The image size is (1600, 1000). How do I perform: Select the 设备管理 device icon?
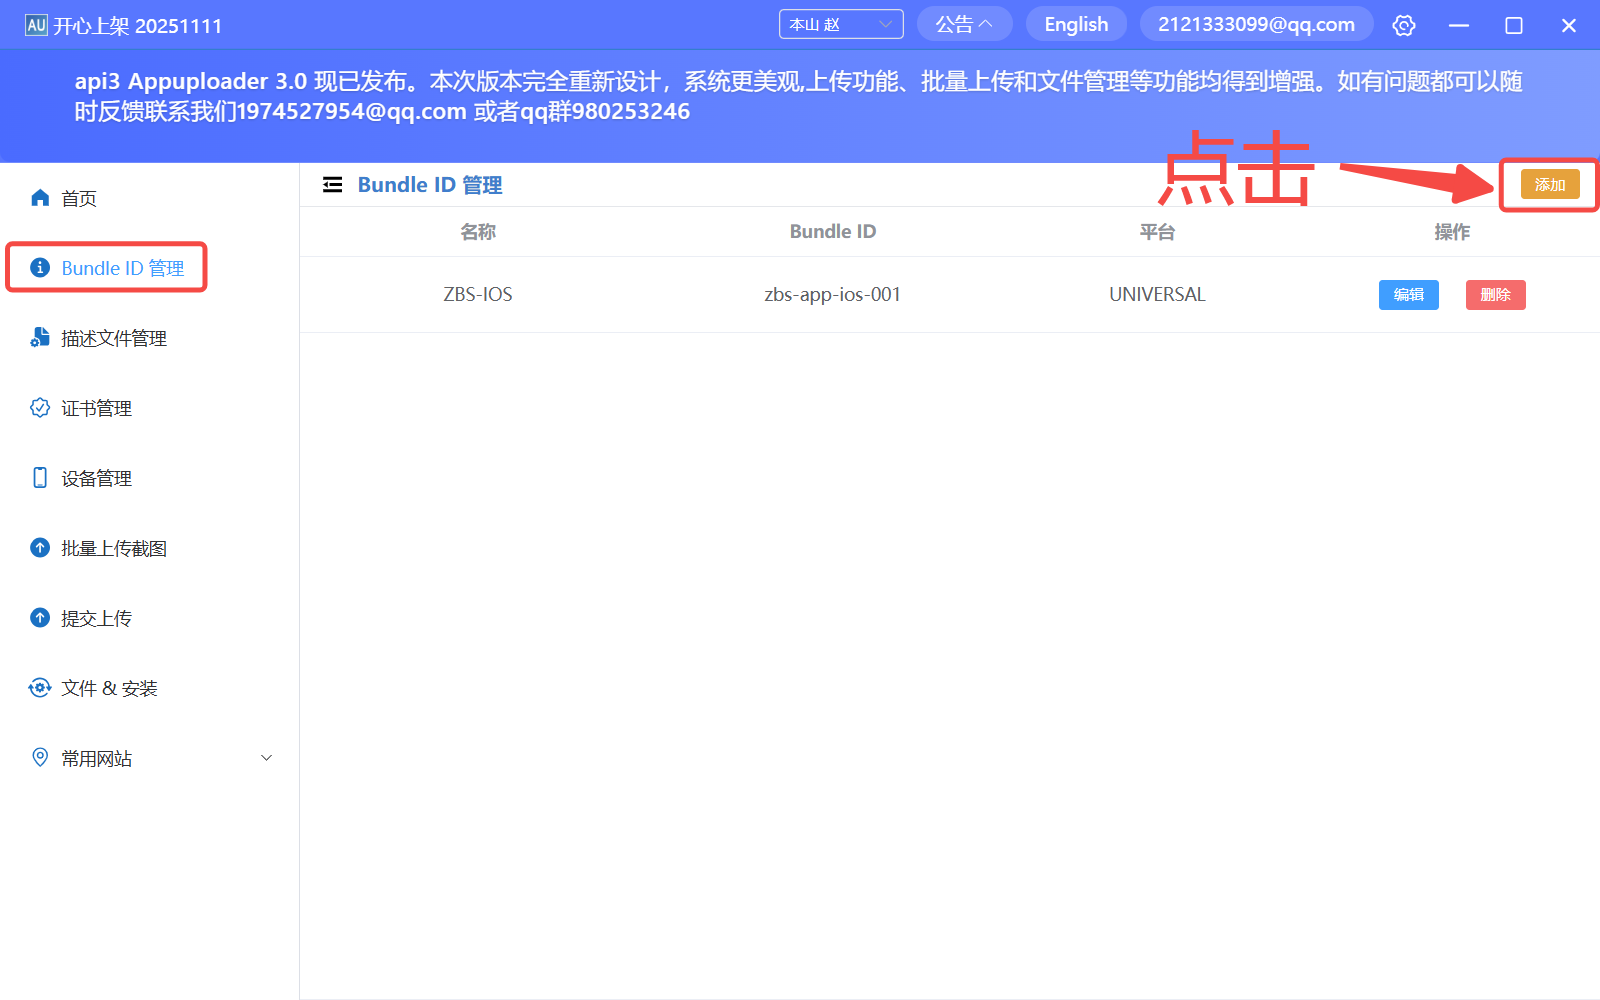tap(40, 477)
